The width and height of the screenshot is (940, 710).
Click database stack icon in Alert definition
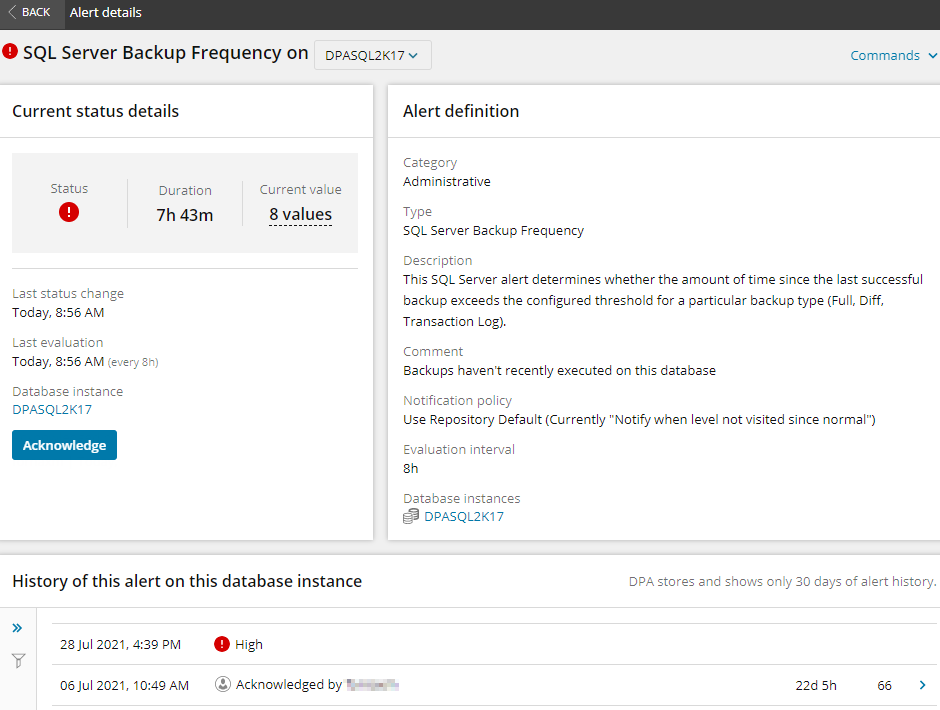tap(411, 517)
